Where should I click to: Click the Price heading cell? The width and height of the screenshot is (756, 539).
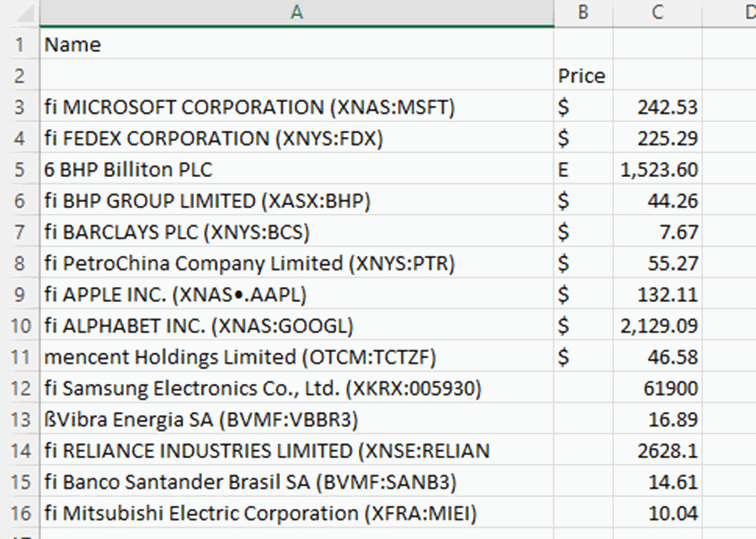pos(582,76)
